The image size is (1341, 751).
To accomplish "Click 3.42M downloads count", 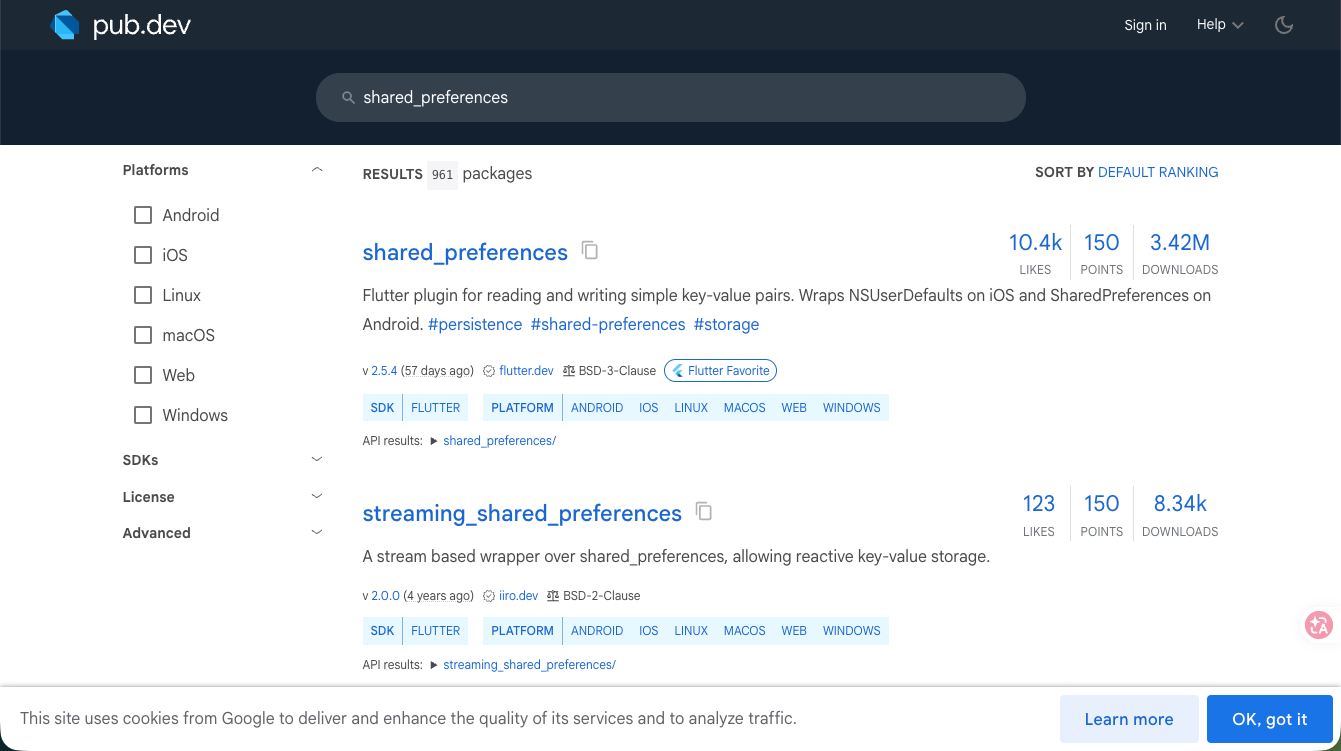I will click(x=1180, y=243).
